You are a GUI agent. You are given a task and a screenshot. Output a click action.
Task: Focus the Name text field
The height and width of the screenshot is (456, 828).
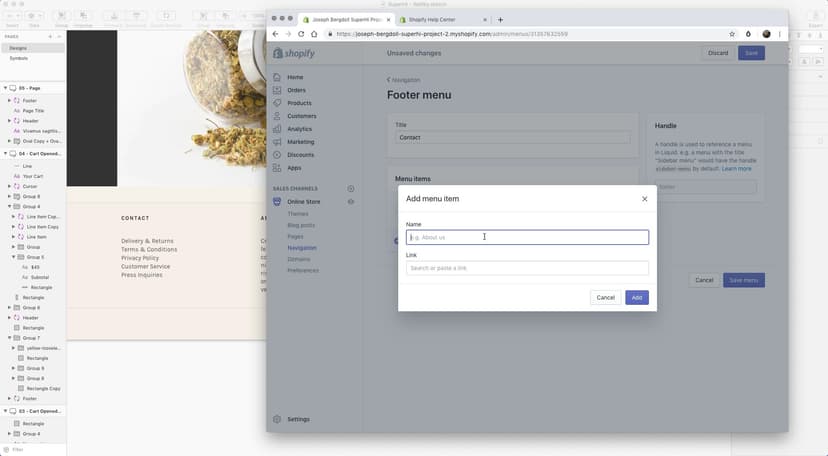click(x=527, y=238)
